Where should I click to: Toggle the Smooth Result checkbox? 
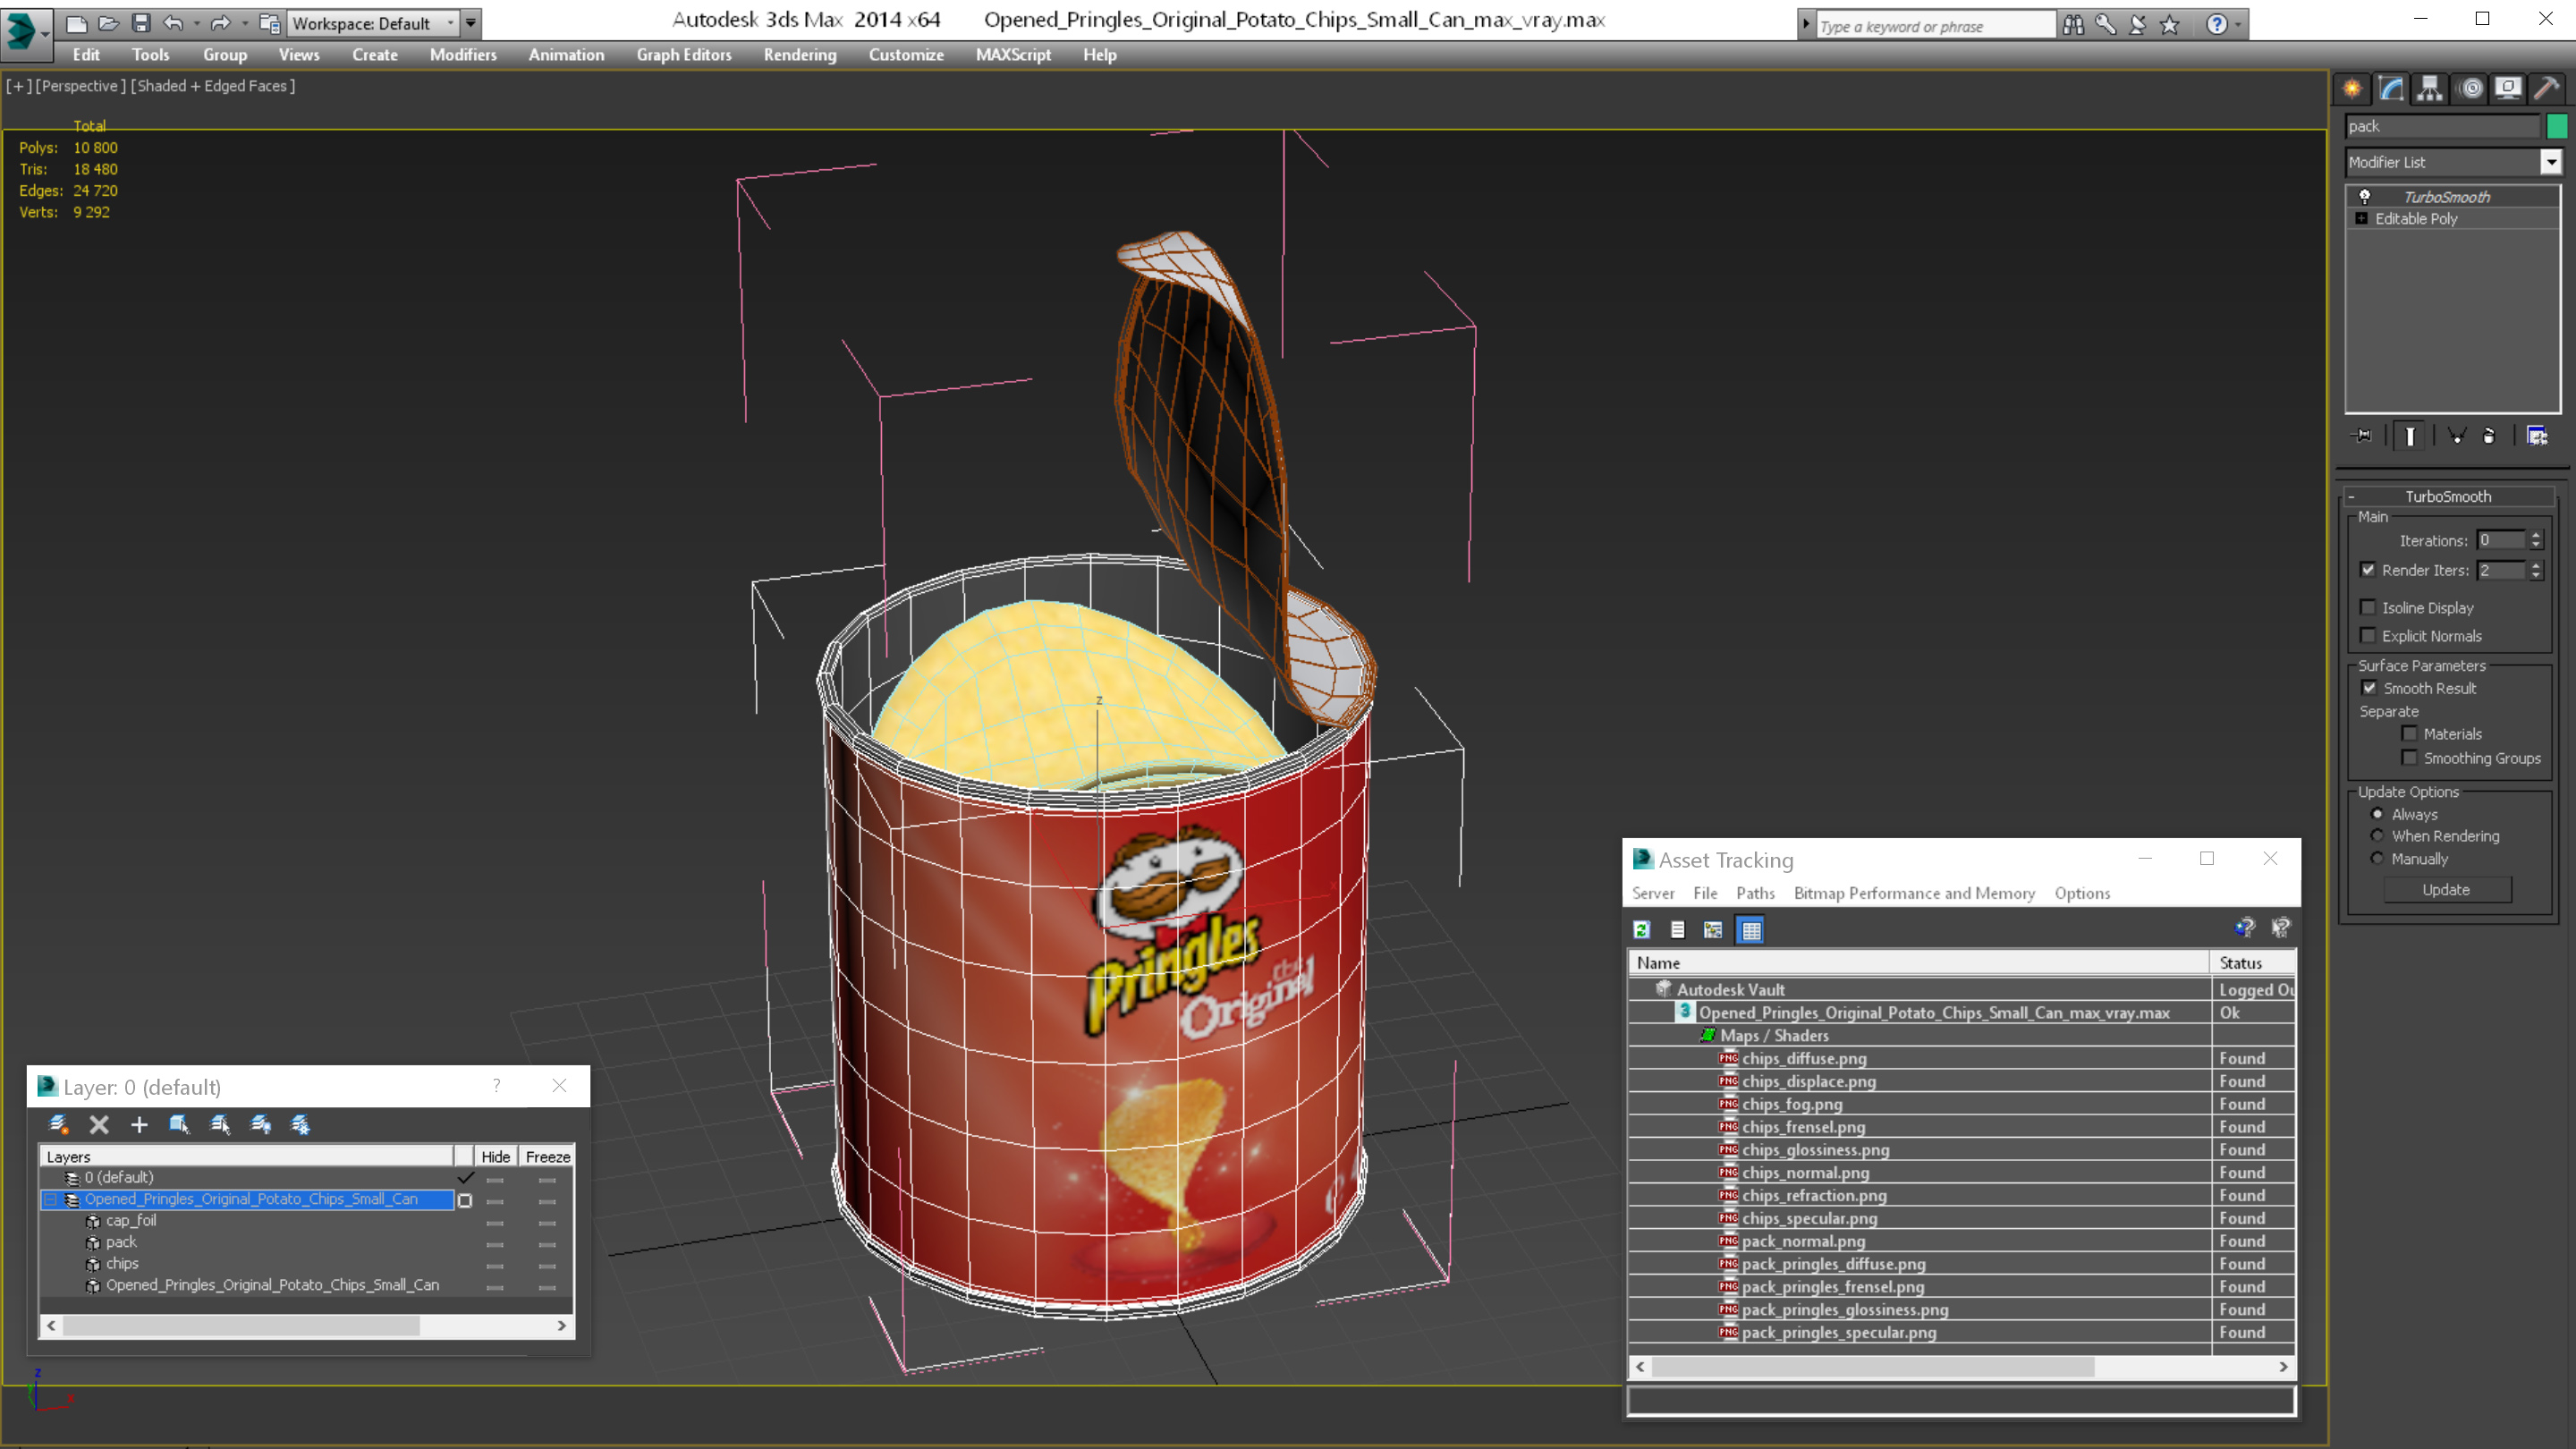pos(2369,688)
